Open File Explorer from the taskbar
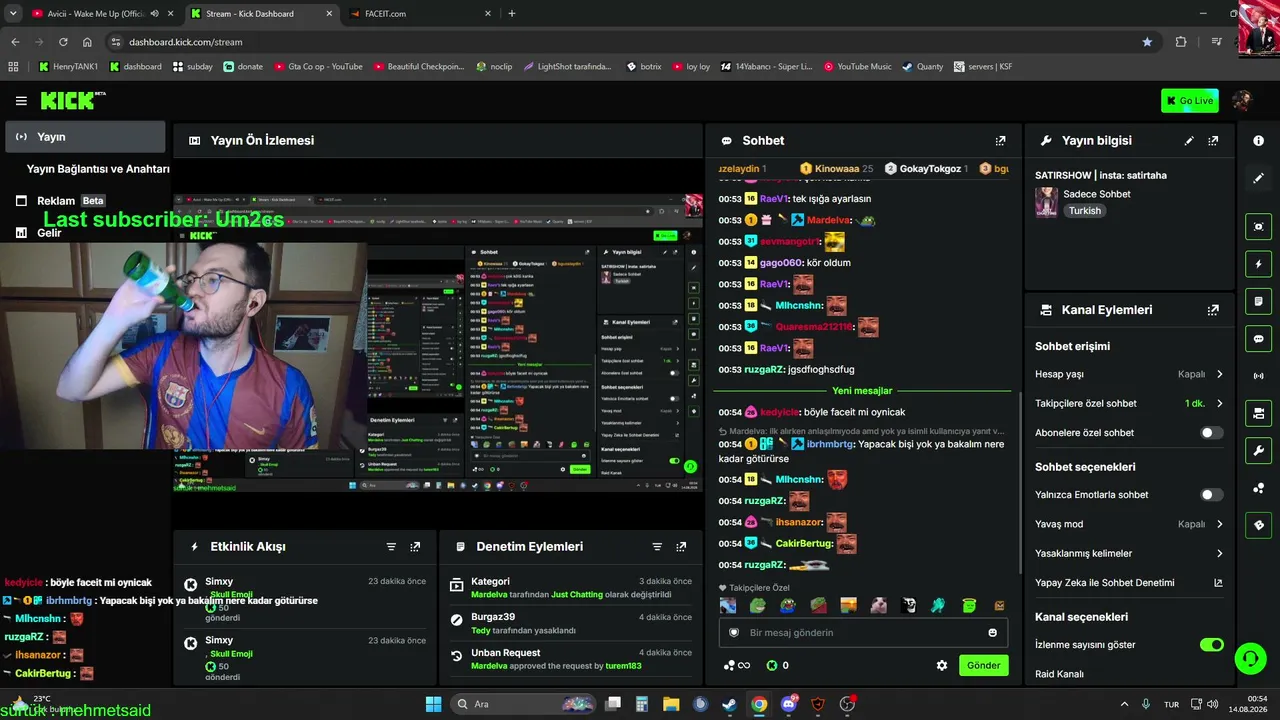The width and height of the screenshot is (1280, 720). click(671, 704)
